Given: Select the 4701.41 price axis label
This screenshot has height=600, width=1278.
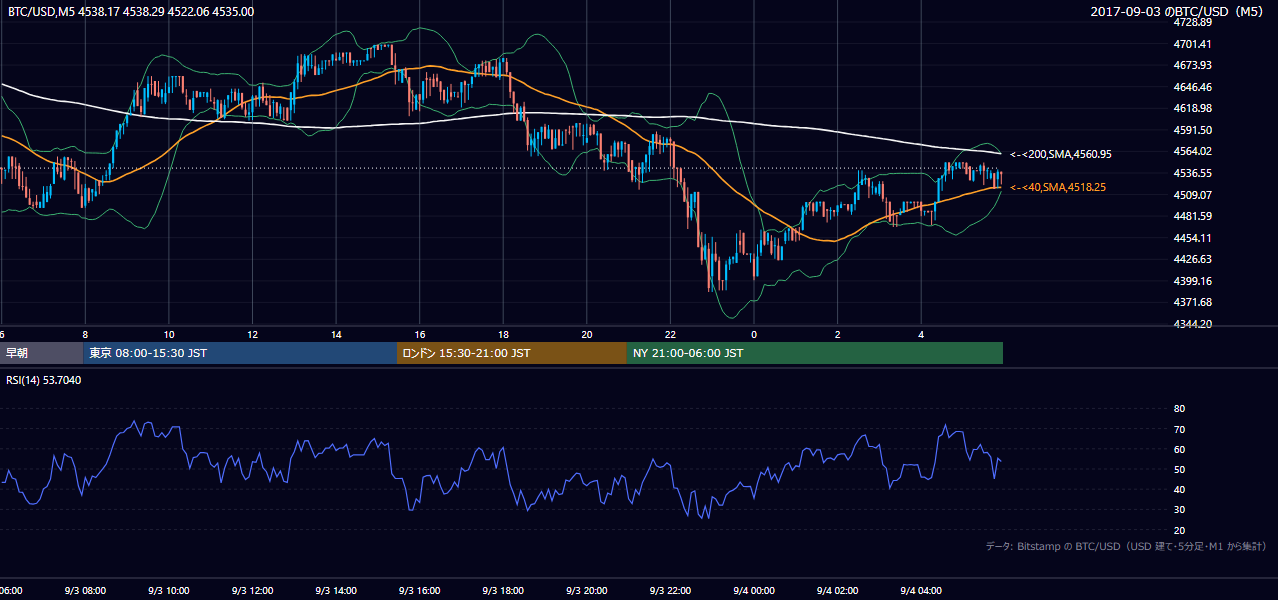Looking at the screenshot, I should point(1193,44).
